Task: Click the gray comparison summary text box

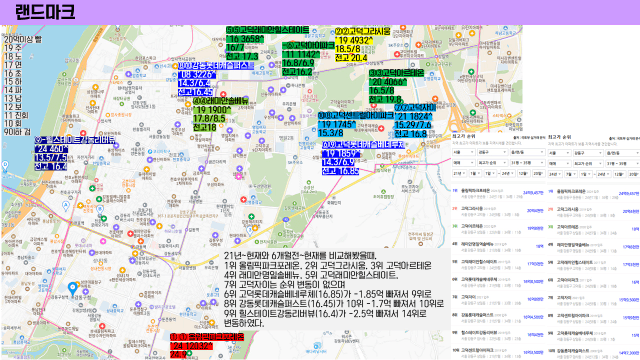Action: (x=337, y=289)
